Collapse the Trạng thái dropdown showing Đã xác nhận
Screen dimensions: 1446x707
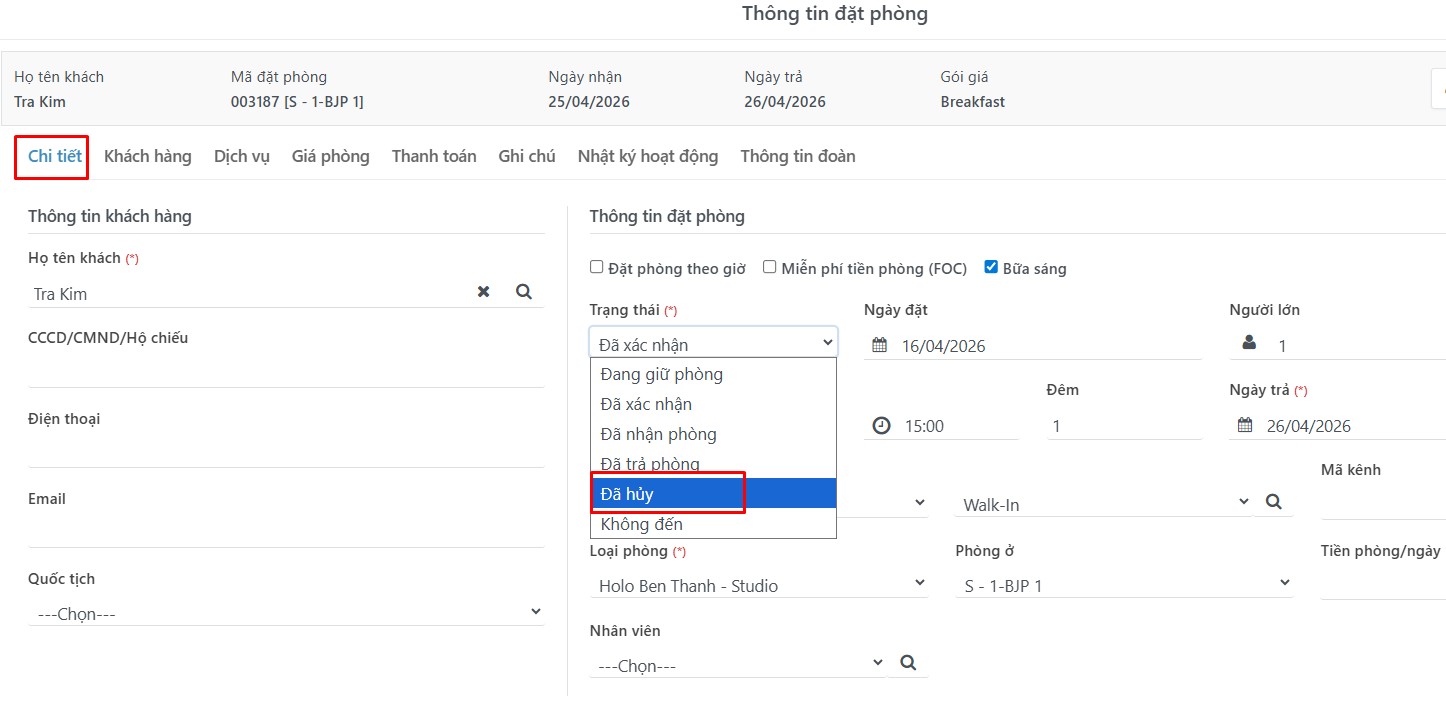[x=713, y=342]
